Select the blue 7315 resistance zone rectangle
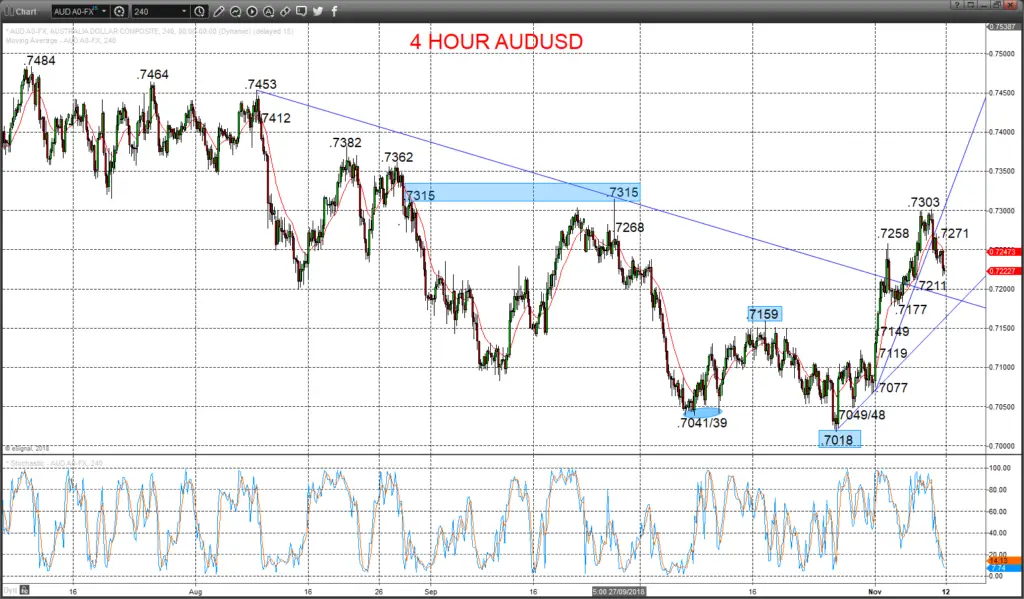Screen dimensions: 1024x599 [522, 192]
